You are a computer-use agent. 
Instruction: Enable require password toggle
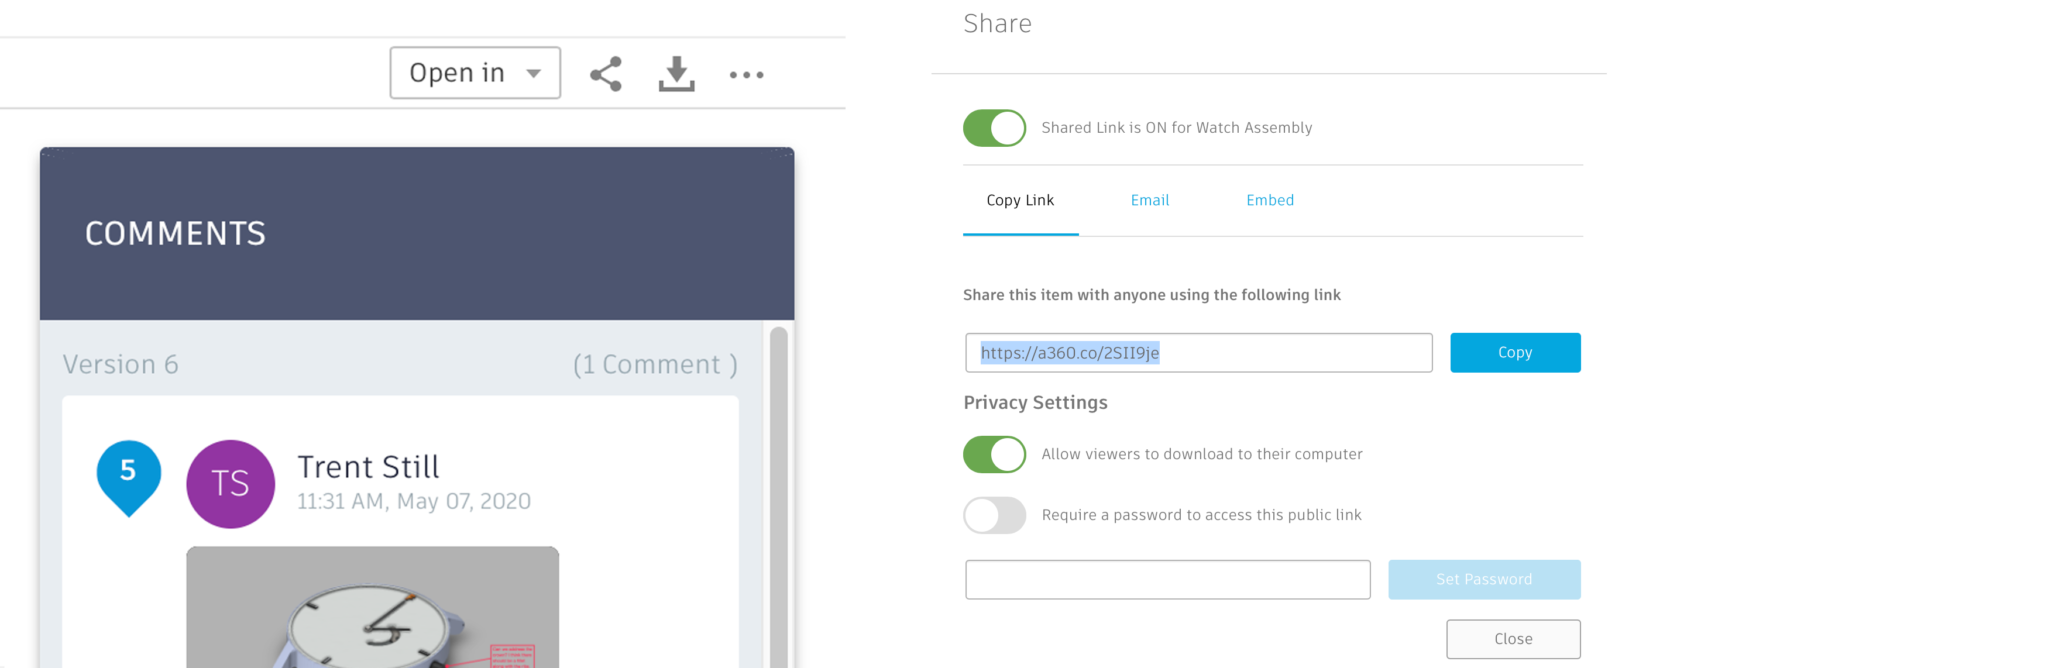pyautogui.click(x=994, y=515)
